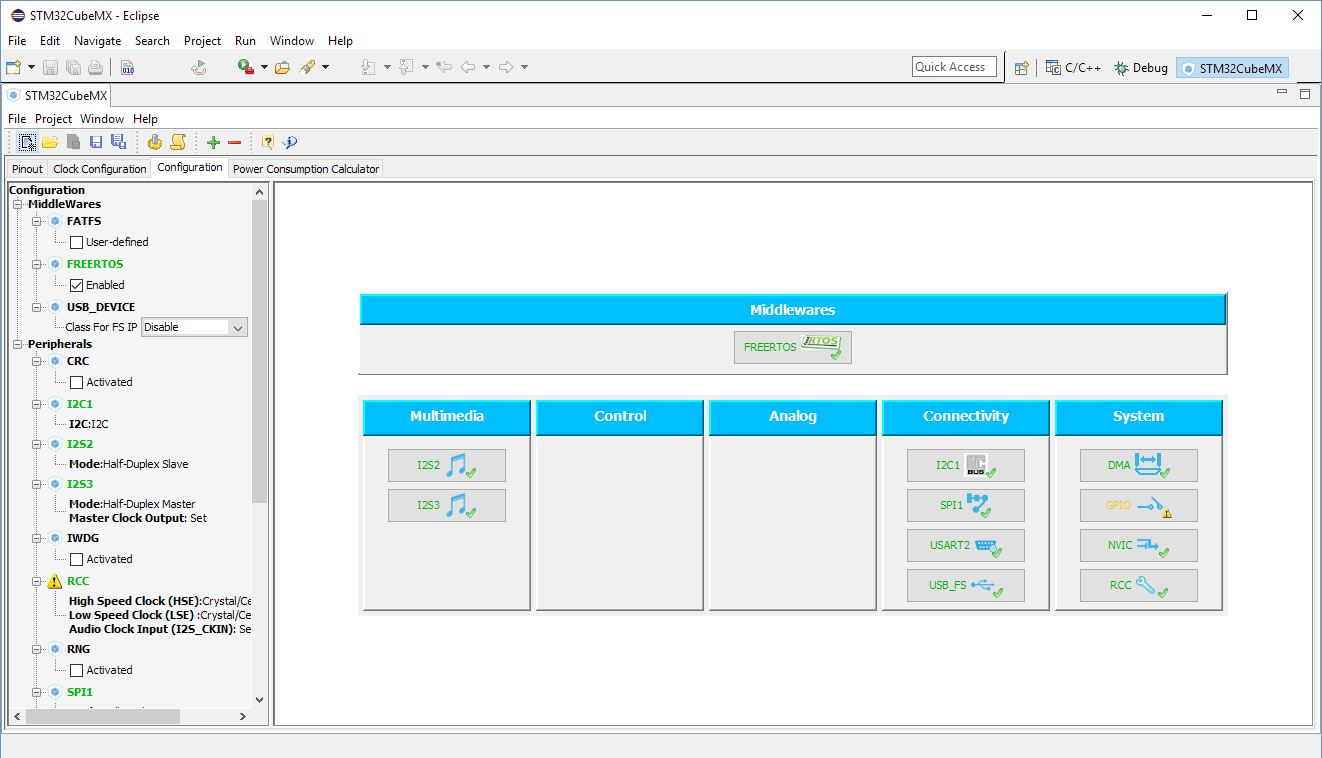Open DMA system configuration

1139,465
